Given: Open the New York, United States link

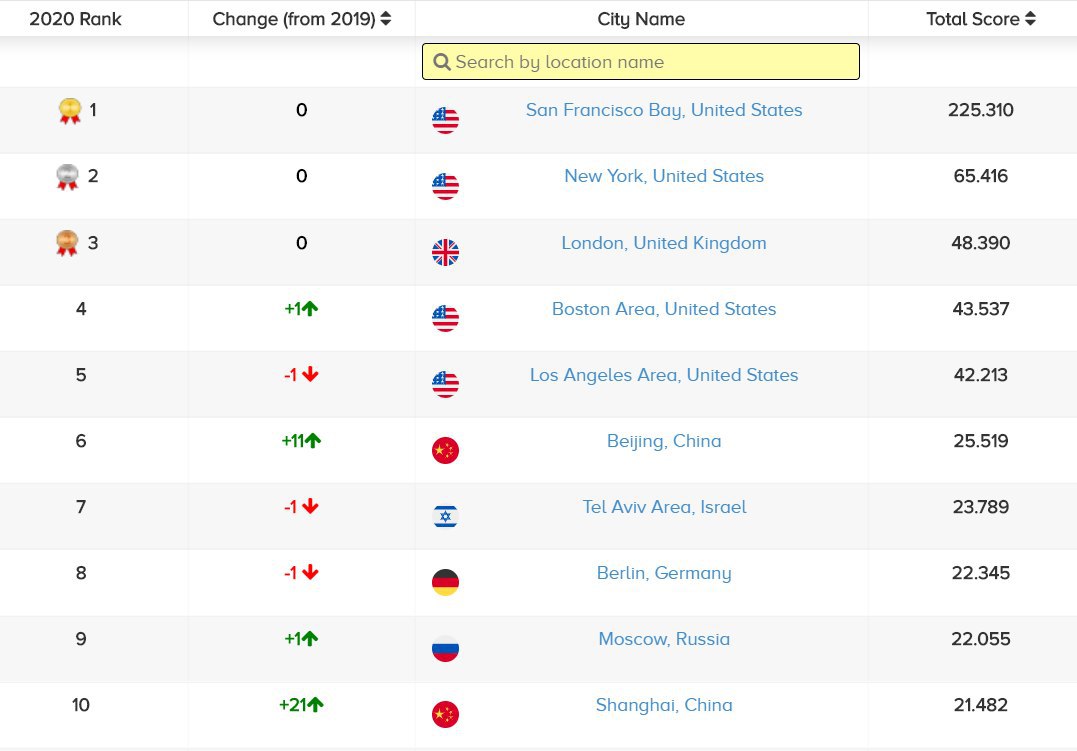Looking at the screenshot, I should coord(664,176).
